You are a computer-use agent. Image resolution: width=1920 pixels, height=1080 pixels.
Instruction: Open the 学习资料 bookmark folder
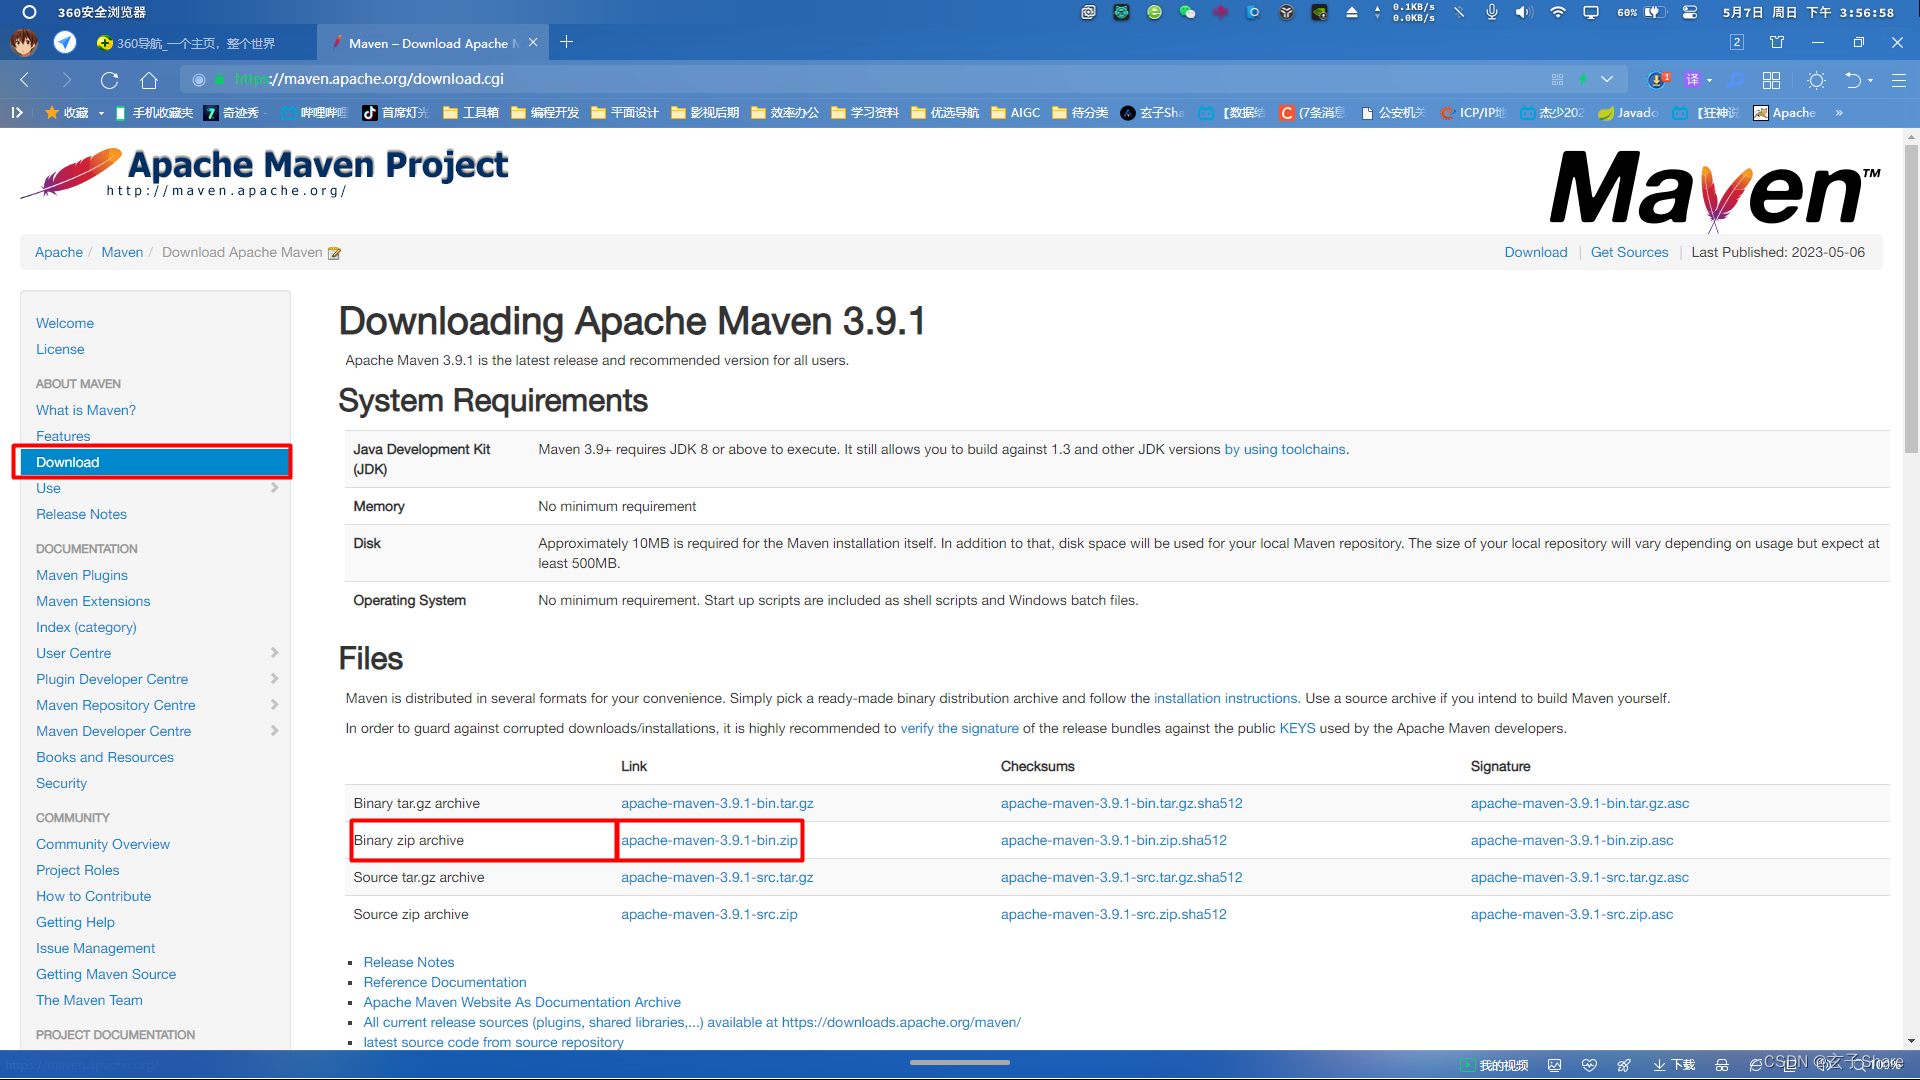point(865,113)
